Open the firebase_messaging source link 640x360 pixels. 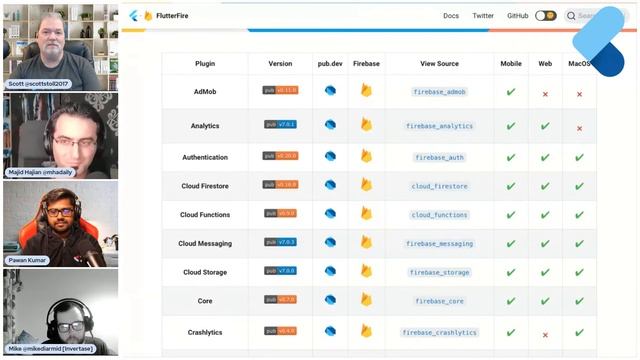439,244
